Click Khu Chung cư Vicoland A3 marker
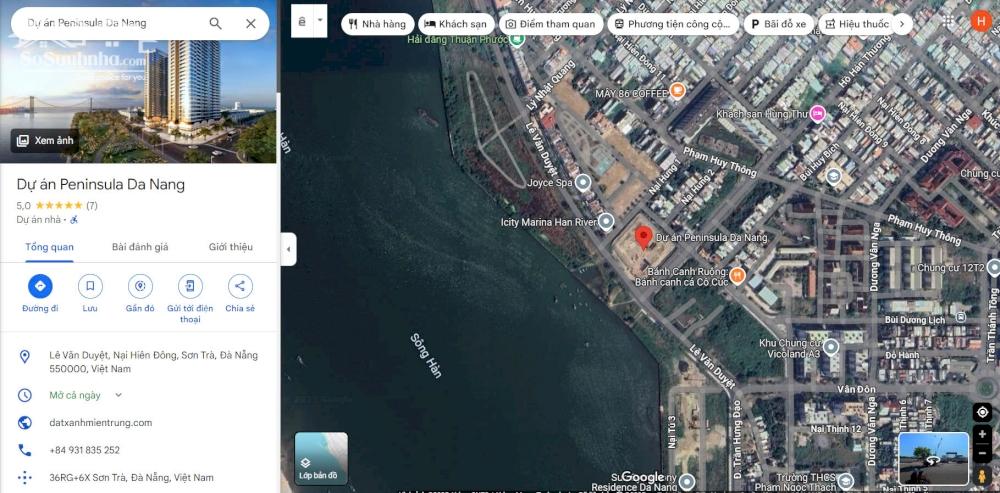 click(830, 348)
